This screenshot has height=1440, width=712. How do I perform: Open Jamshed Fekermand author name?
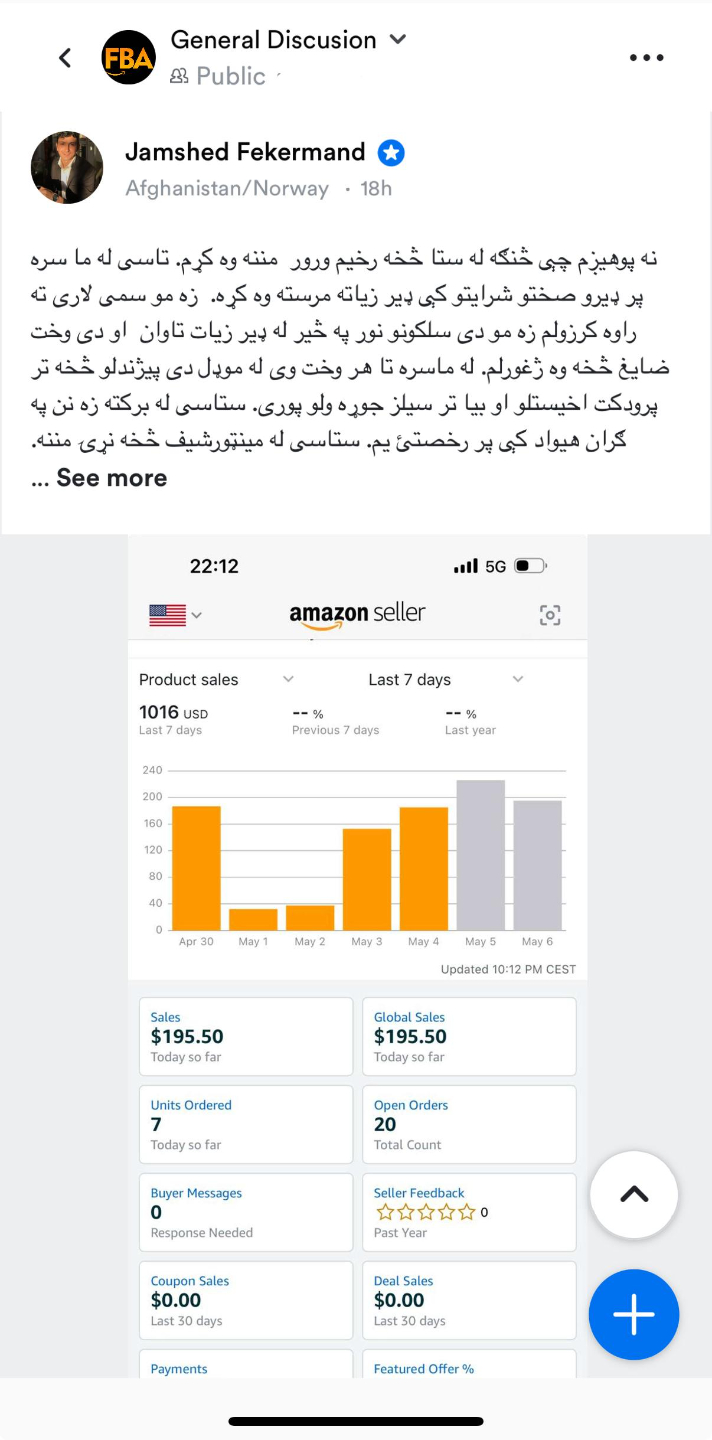(x=245, y=152)
